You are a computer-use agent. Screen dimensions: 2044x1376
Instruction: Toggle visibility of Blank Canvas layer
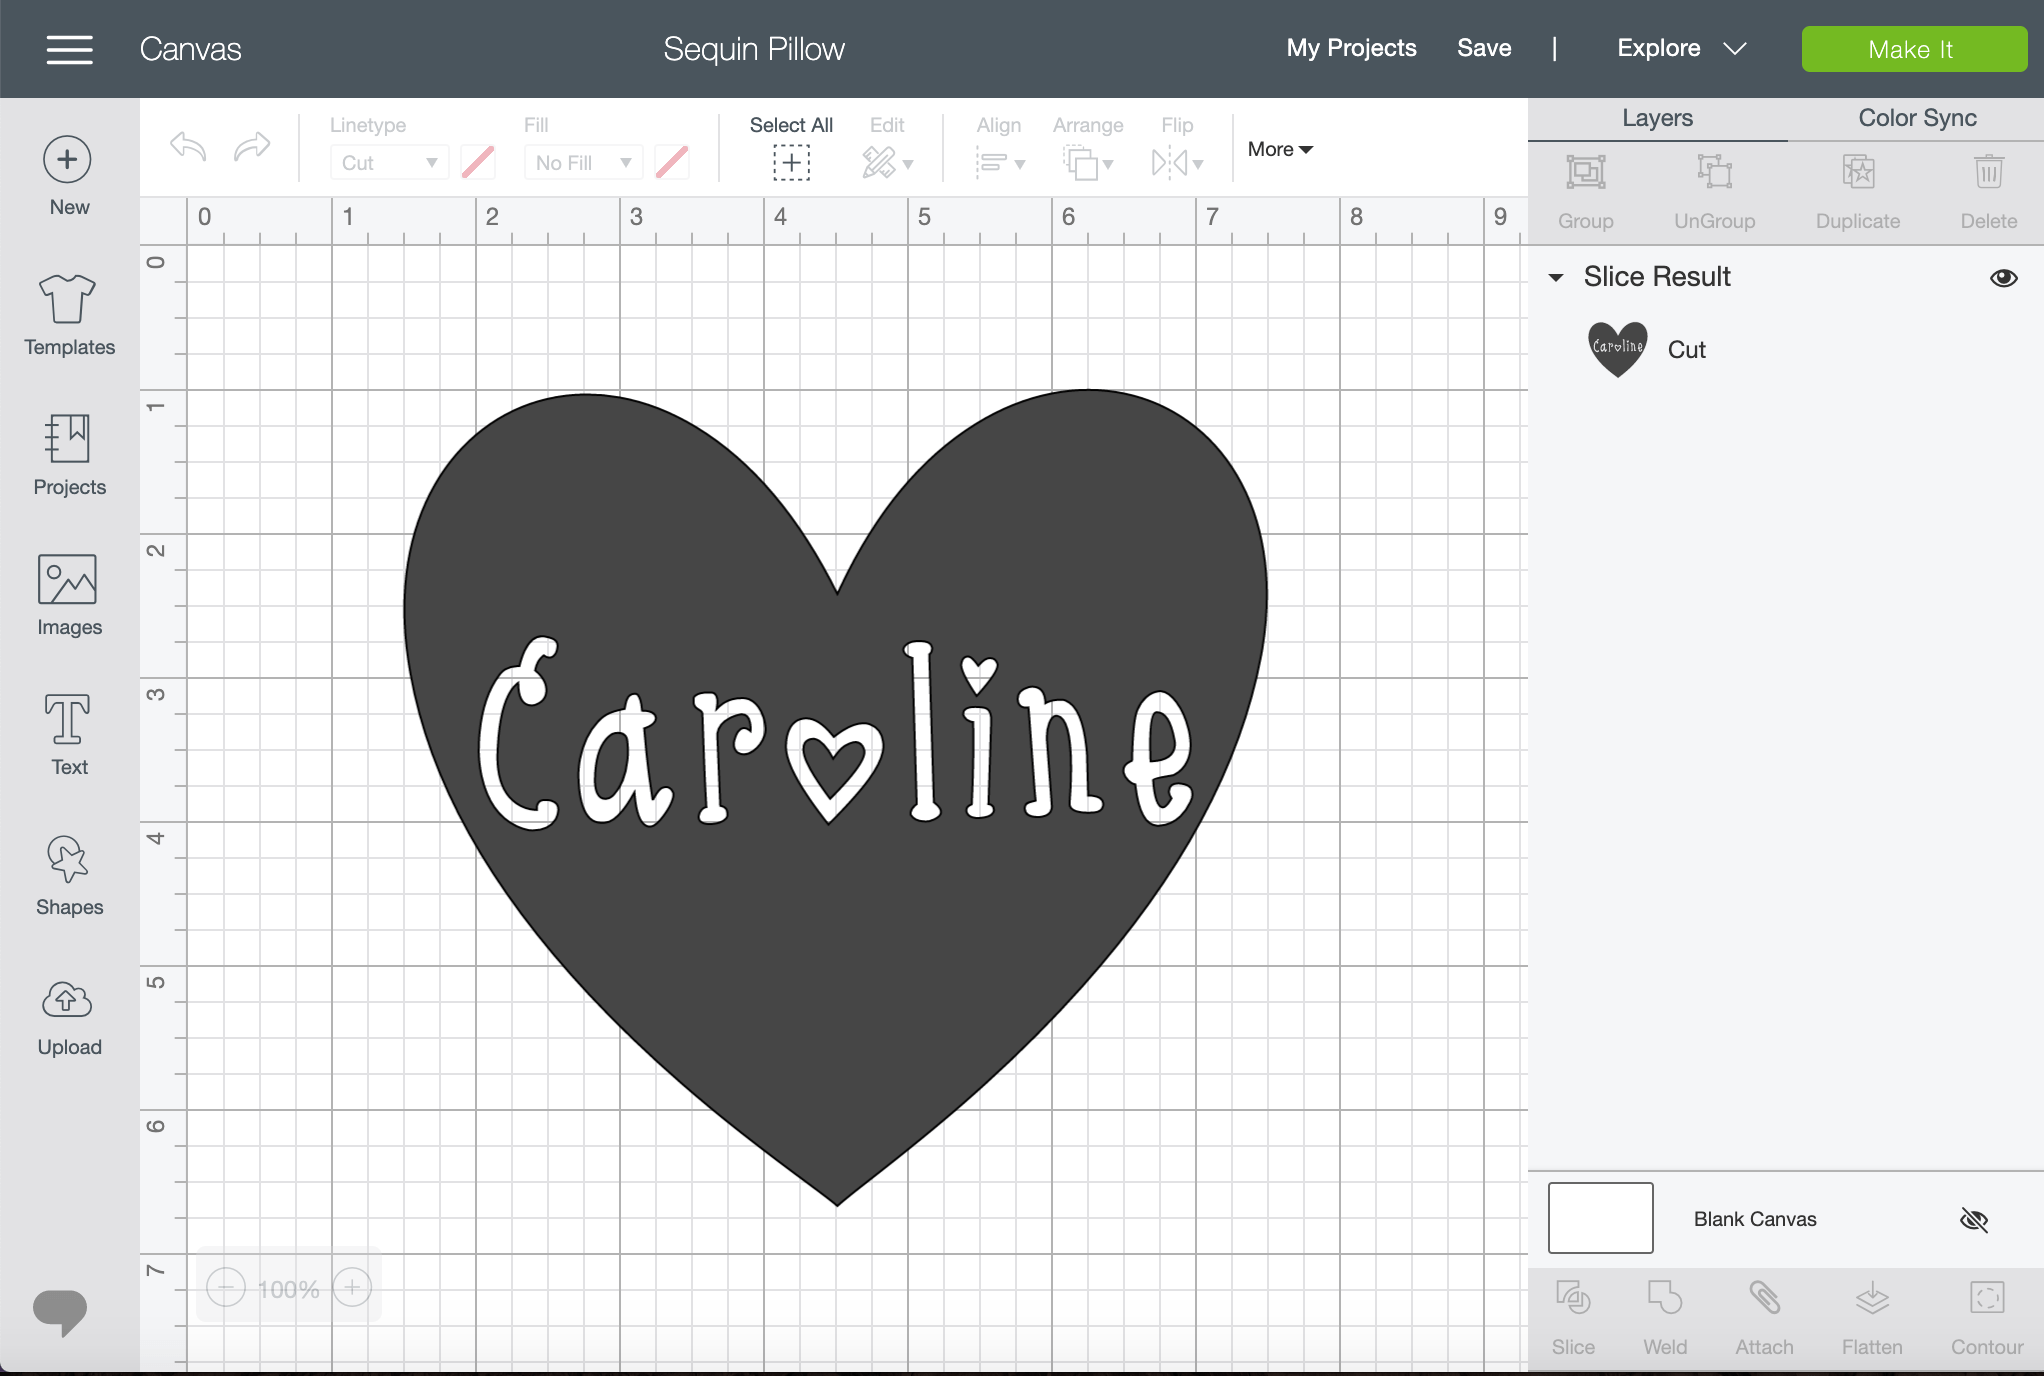(1975, 1219)
